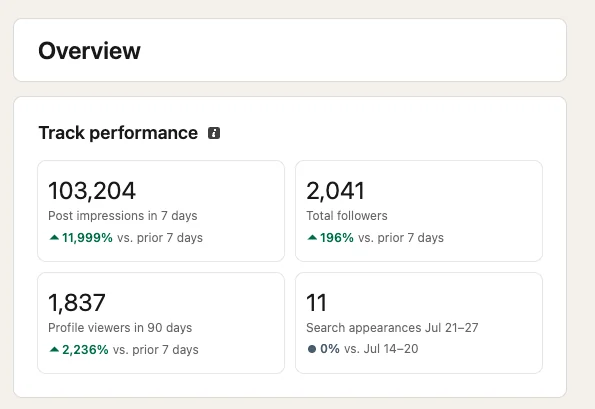Click the green up arrow beside 11,999%
Viewport: 595px width, 409px height.
(54, 238)
